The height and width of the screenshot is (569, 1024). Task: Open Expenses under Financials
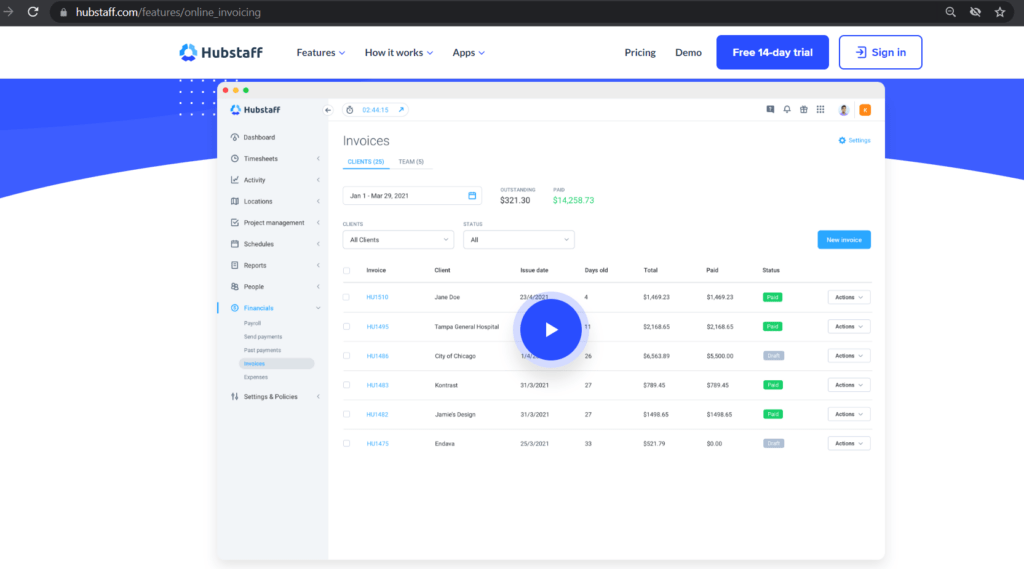(x=256, y=378)
